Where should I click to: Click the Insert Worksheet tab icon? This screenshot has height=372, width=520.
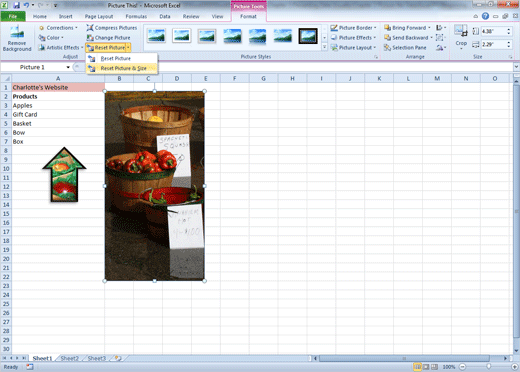click(x=118, y=358)
